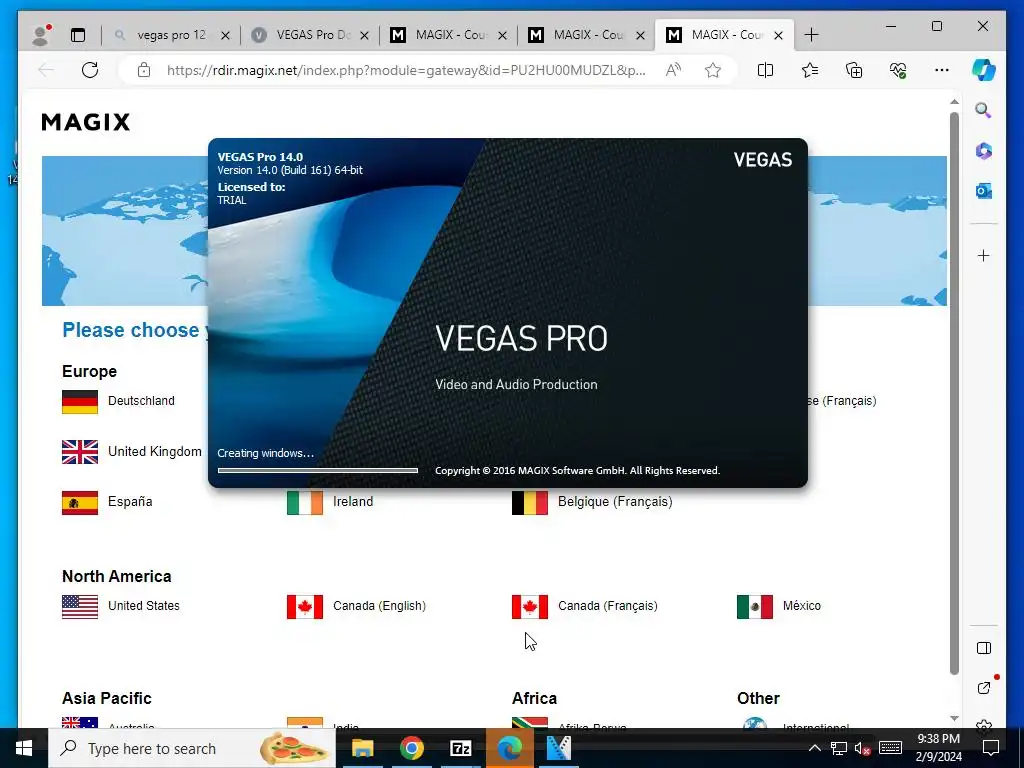1024x768 pixels.
Task: Choose United Kingdom
Action: point(155,451)
